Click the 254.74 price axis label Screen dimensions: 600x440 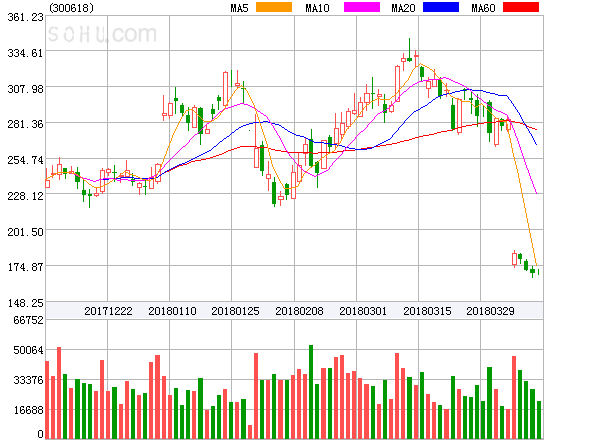coord(25,160)
